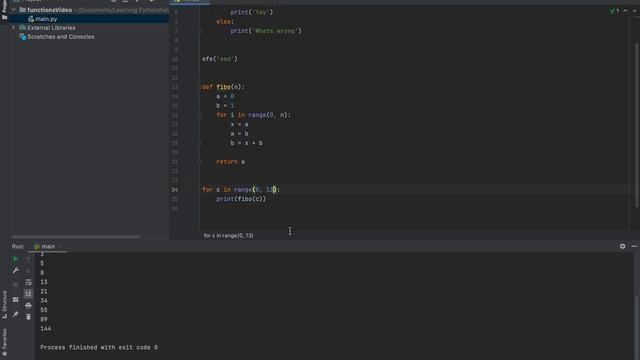Click the 'def fibo(n):' line

[x=223, y=87]
